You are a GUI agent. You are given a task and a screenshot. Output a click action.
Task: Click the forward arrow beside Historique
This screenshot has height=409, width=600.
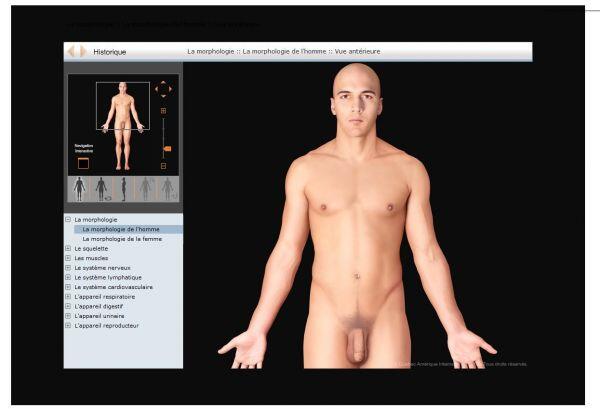click(x=81, y=51)
